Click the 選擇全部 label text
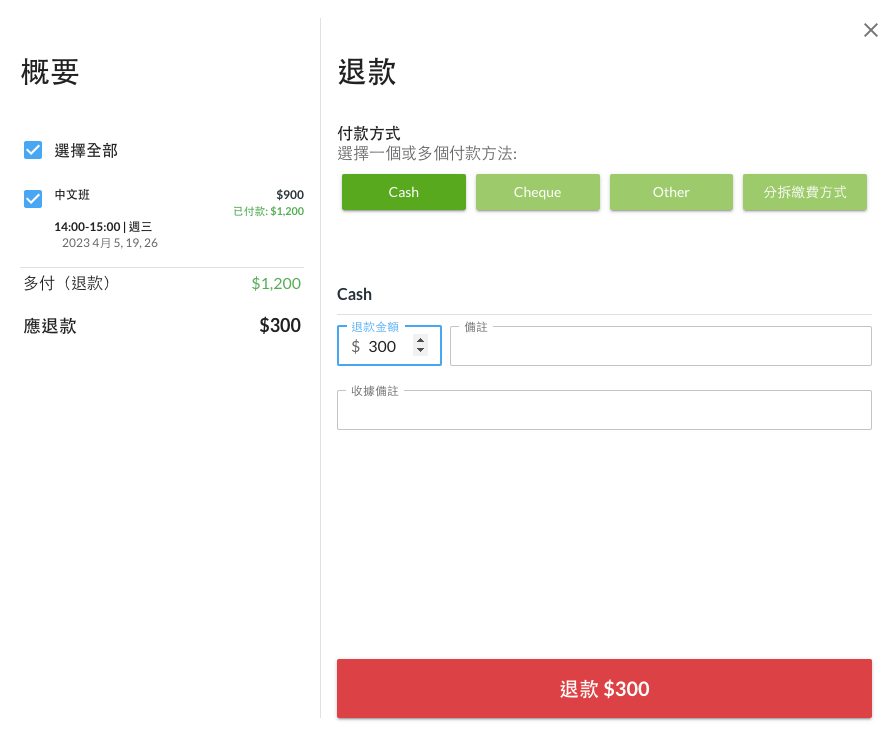 (x=86, y=151)
